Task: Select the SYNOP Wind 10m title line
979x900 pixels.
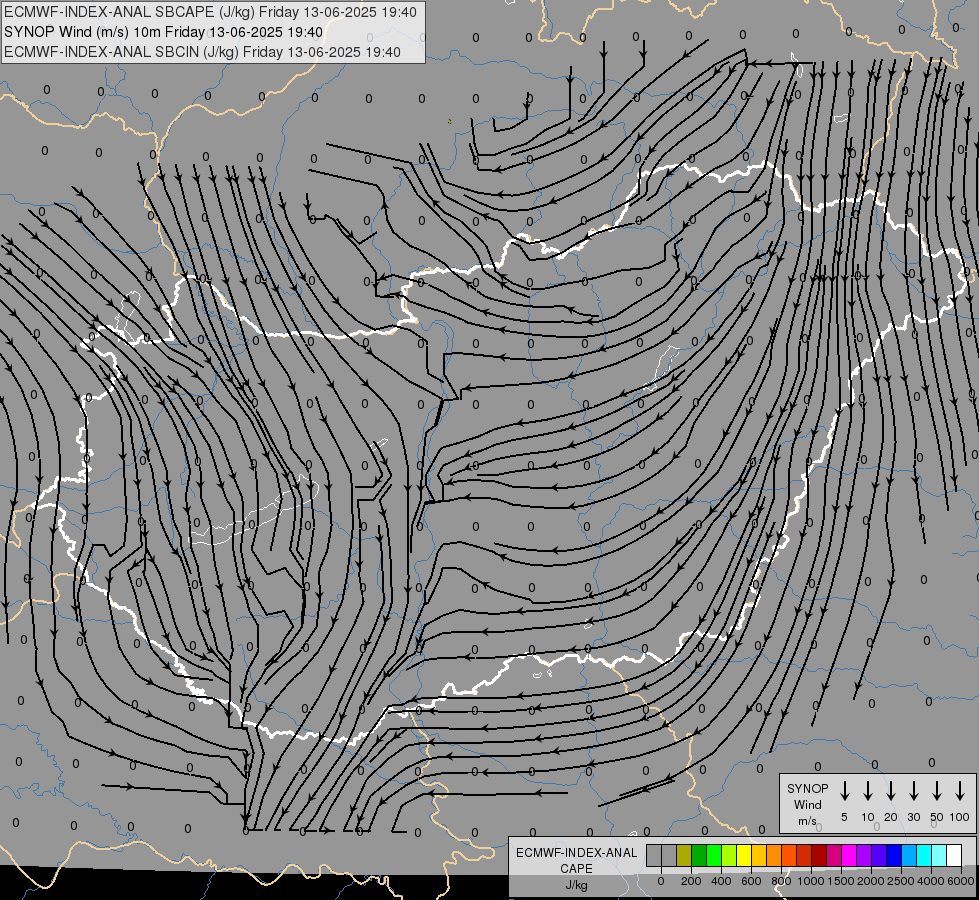Action: [x=163, y=32]
